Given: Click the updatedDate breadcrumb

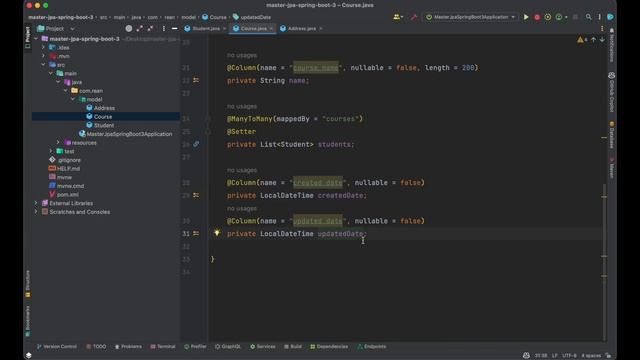Looking at the screenshot, I should [x=252, y=17].
